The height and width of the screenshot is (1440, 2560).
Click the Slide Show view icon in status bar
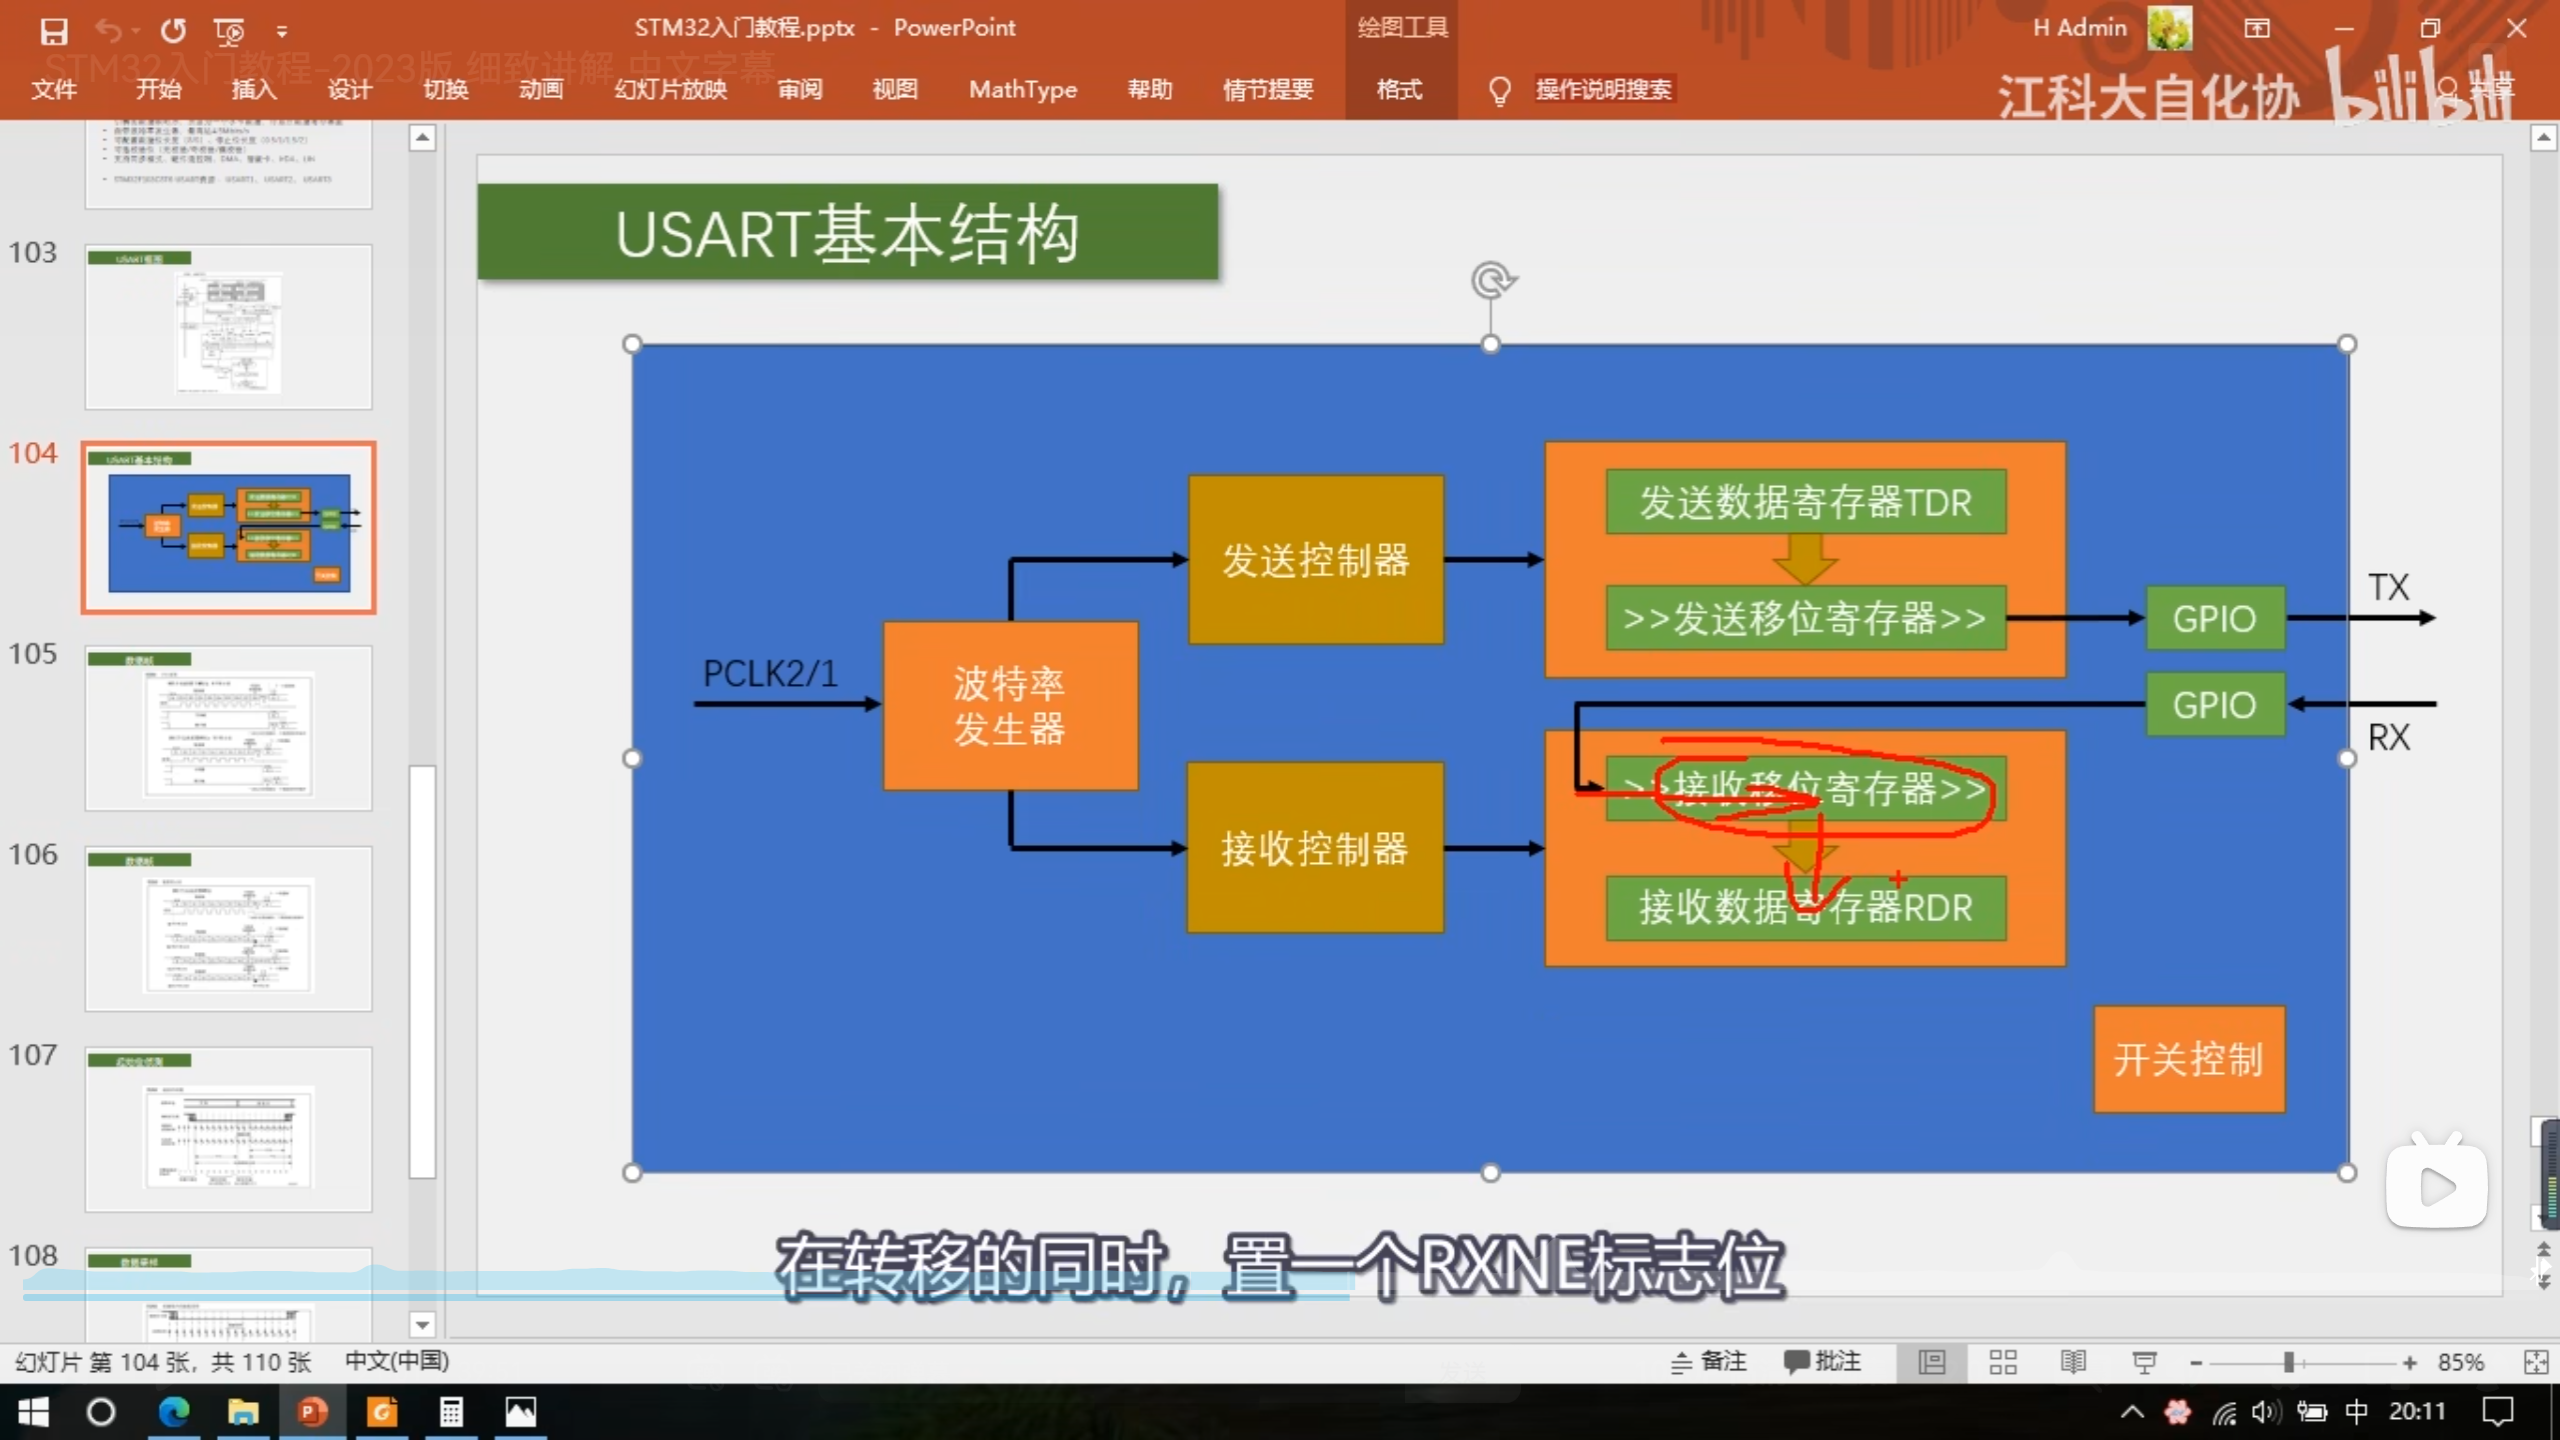pos(2144,1362)
